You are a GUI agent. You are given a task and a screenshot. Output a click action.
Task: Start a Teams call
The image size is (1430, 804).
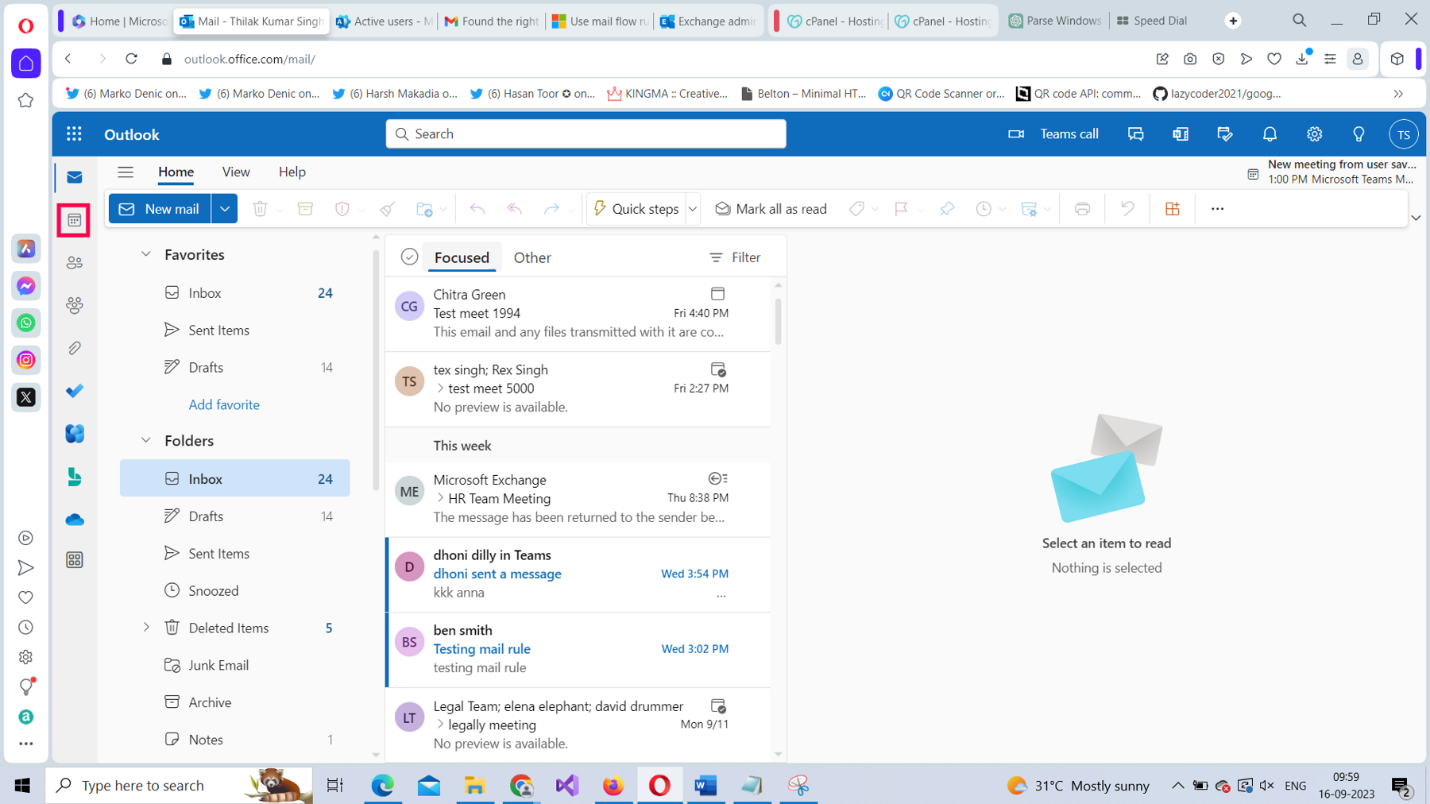pyautogui.click(x=1054, y=134)
